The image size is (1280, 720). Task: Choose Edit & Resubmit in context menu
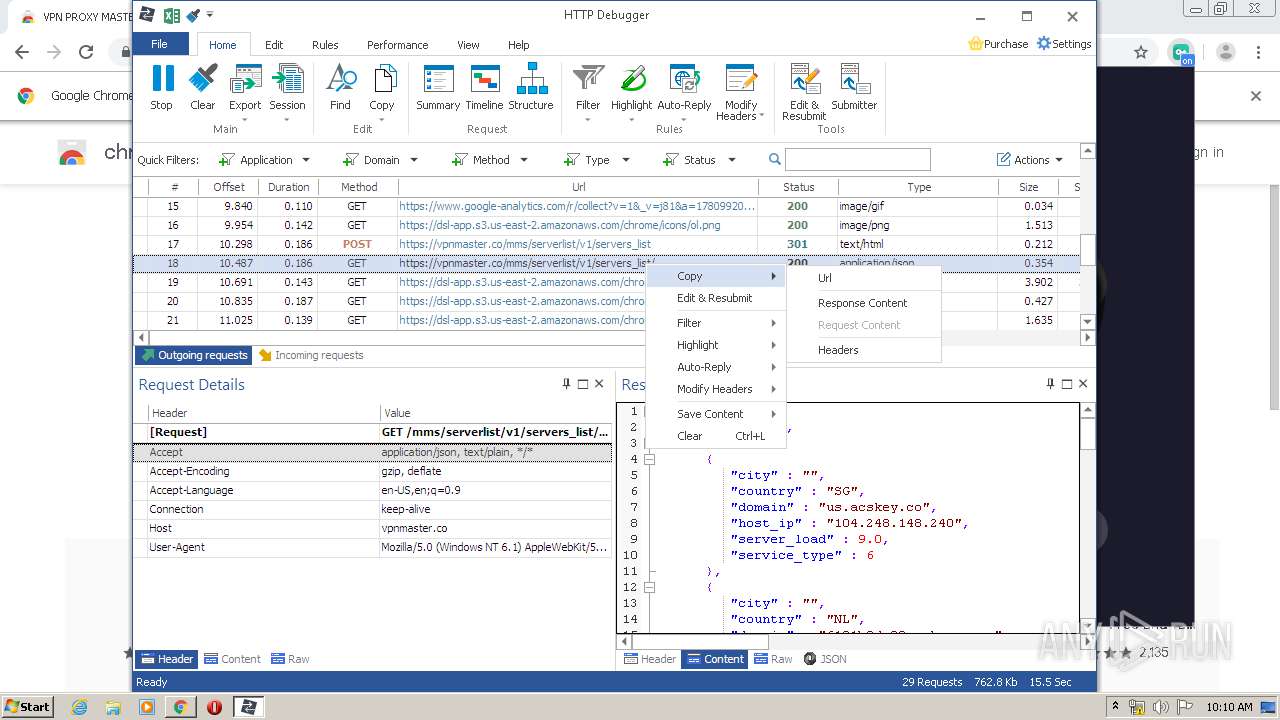716,298
